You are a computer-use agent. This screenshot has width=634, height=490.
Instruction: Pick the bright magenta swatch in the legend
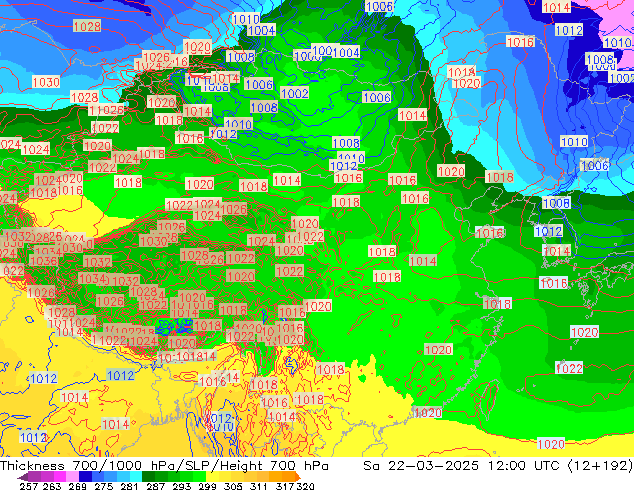tap(60, 477)
